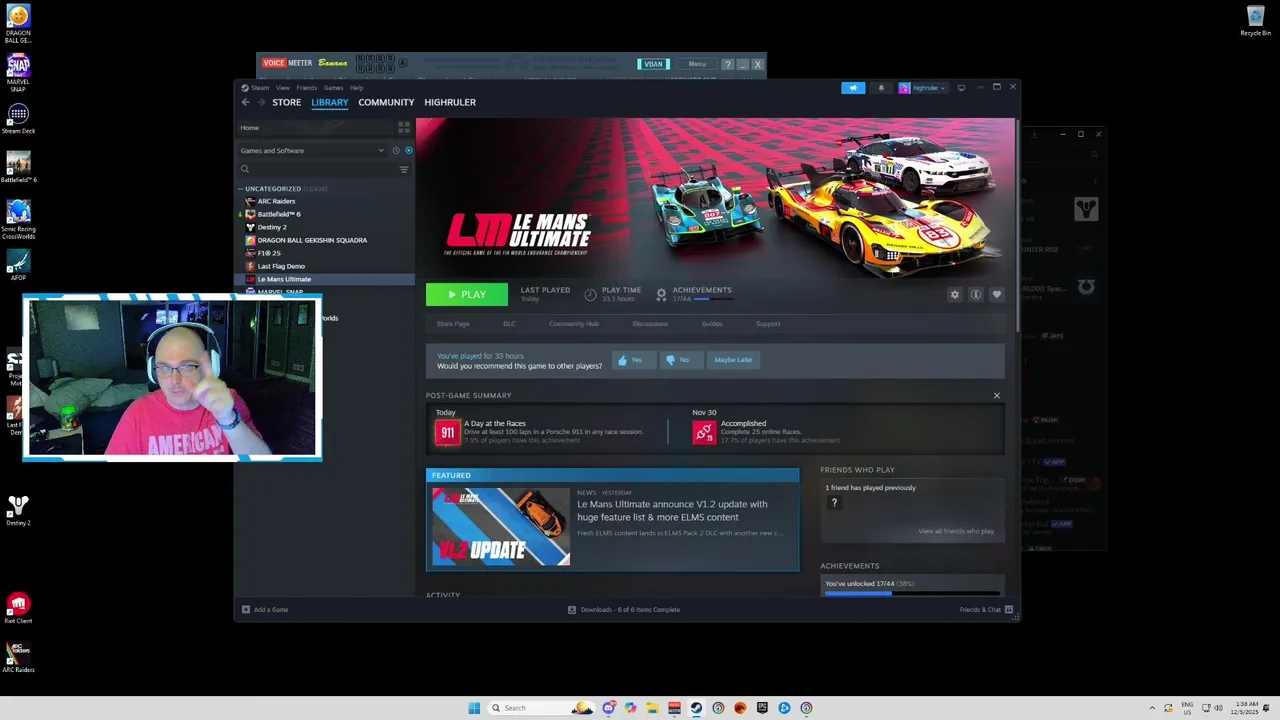Open the collections grid view icon beside Home
This screenshot has height=720, width=1280.
(404, 127)
